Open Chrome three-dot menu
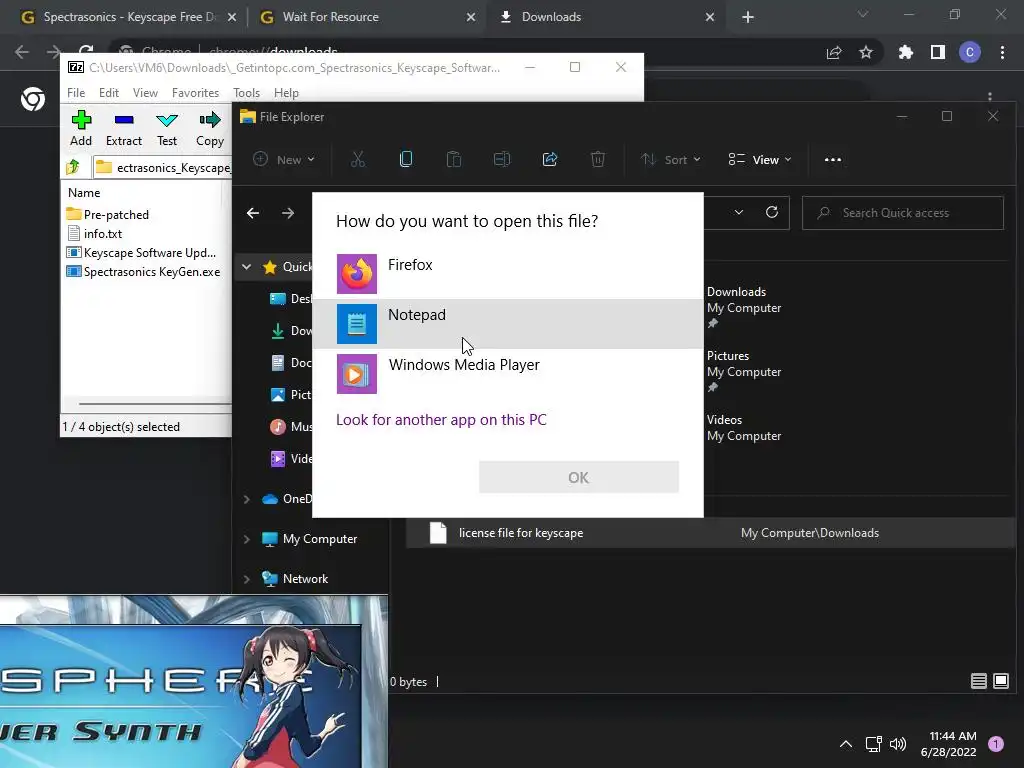Screen dimensions: 1024x768 (x=1002, y=52)
